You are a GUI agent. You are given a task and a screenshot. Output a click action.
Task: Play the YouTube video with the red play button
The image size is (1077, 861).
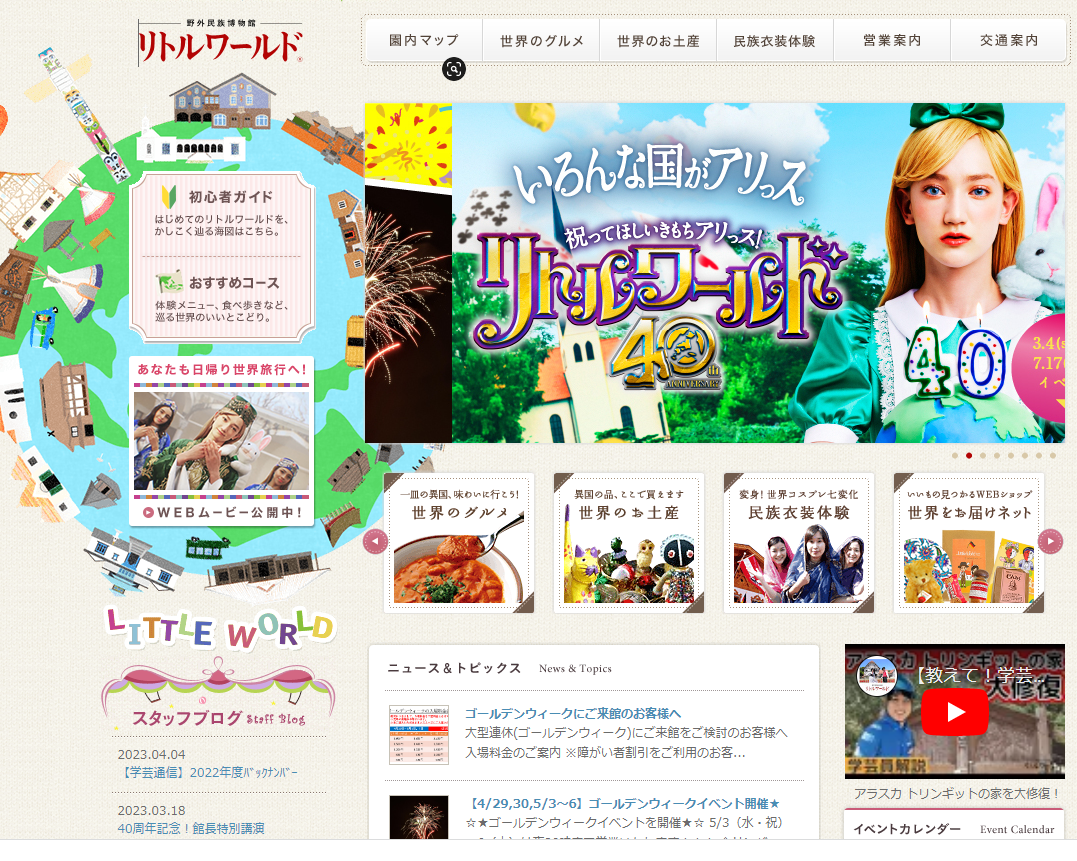954,712
